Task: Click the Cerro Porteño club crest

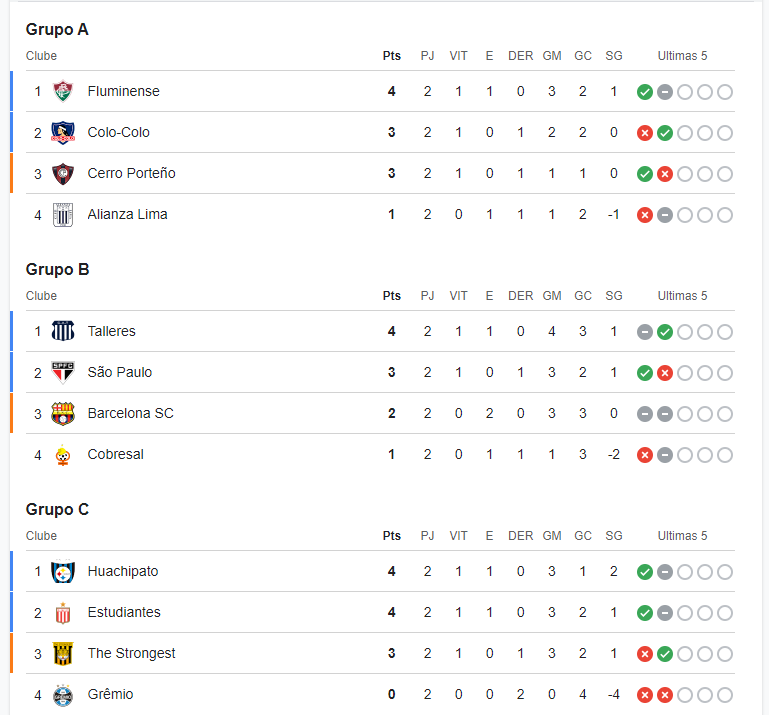Action: 63,174
